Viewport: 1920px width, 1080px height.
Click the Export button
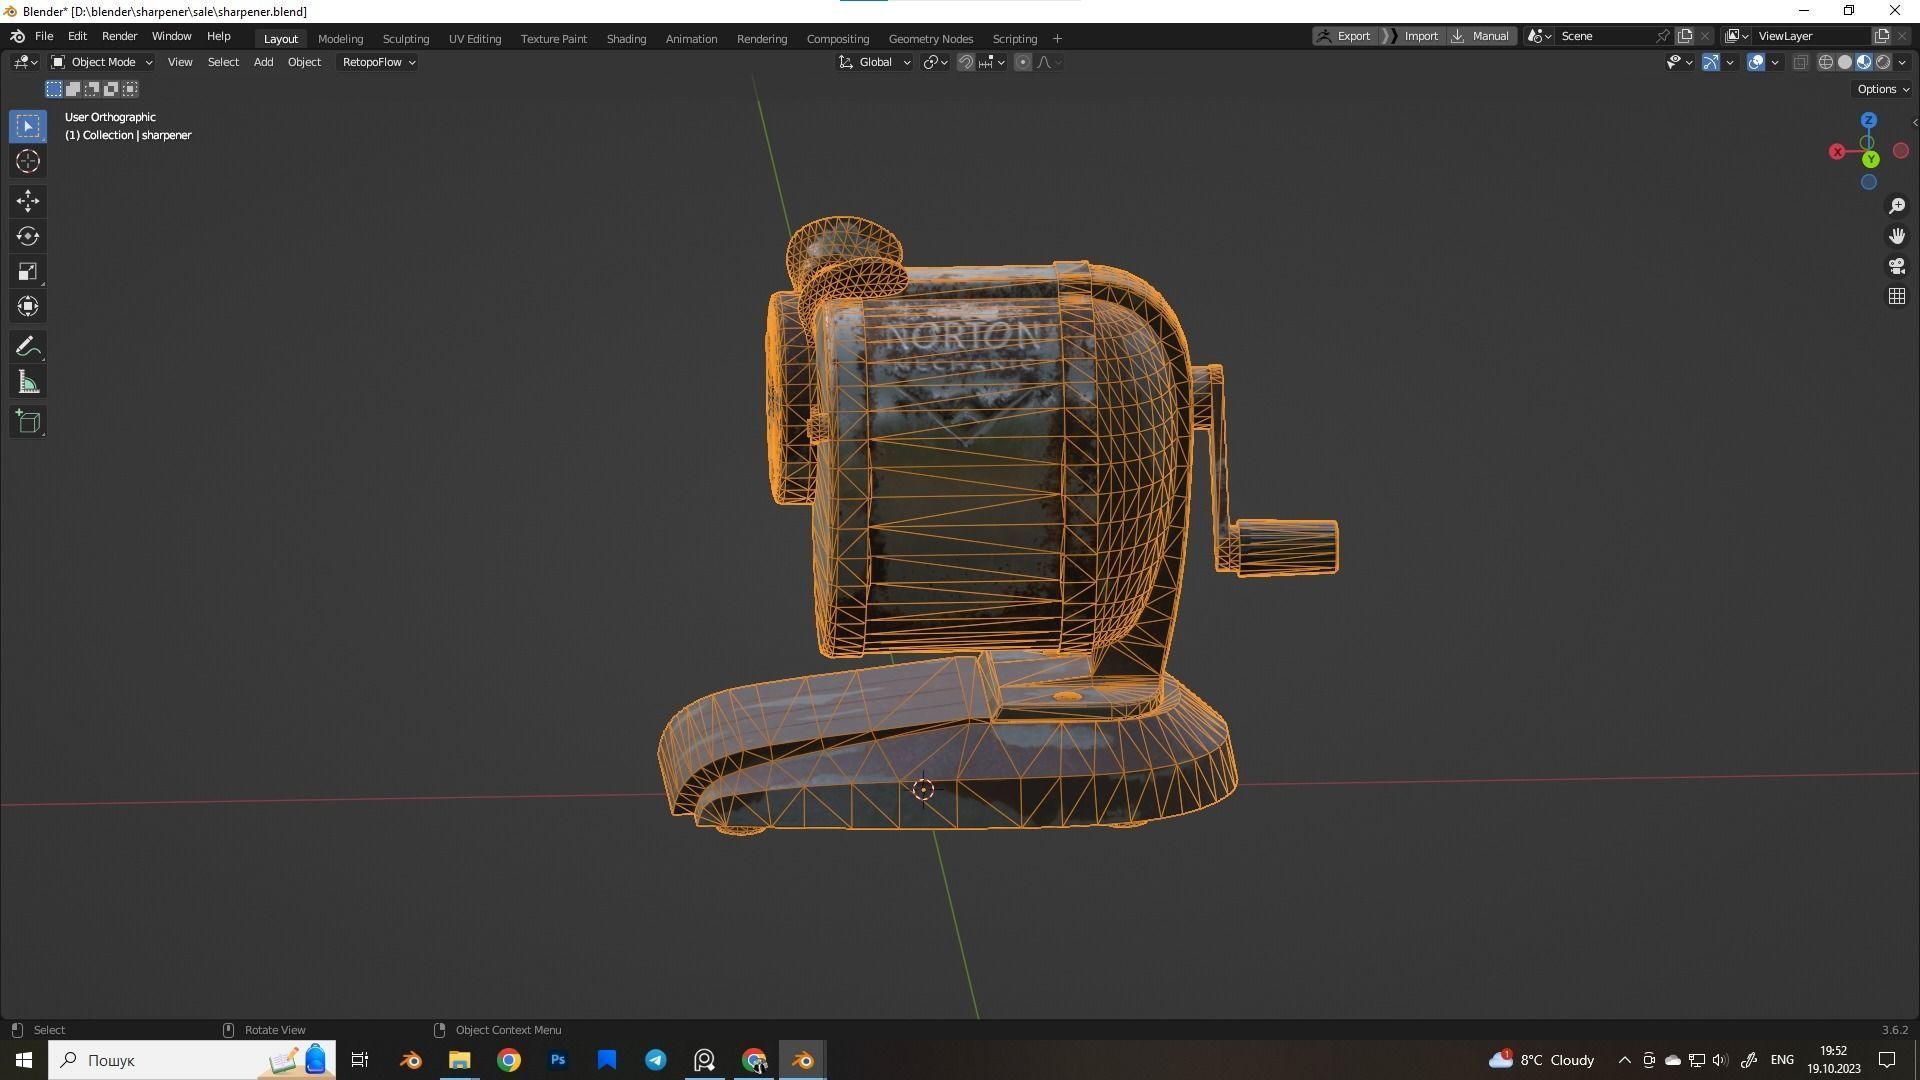pos(1345,36)
